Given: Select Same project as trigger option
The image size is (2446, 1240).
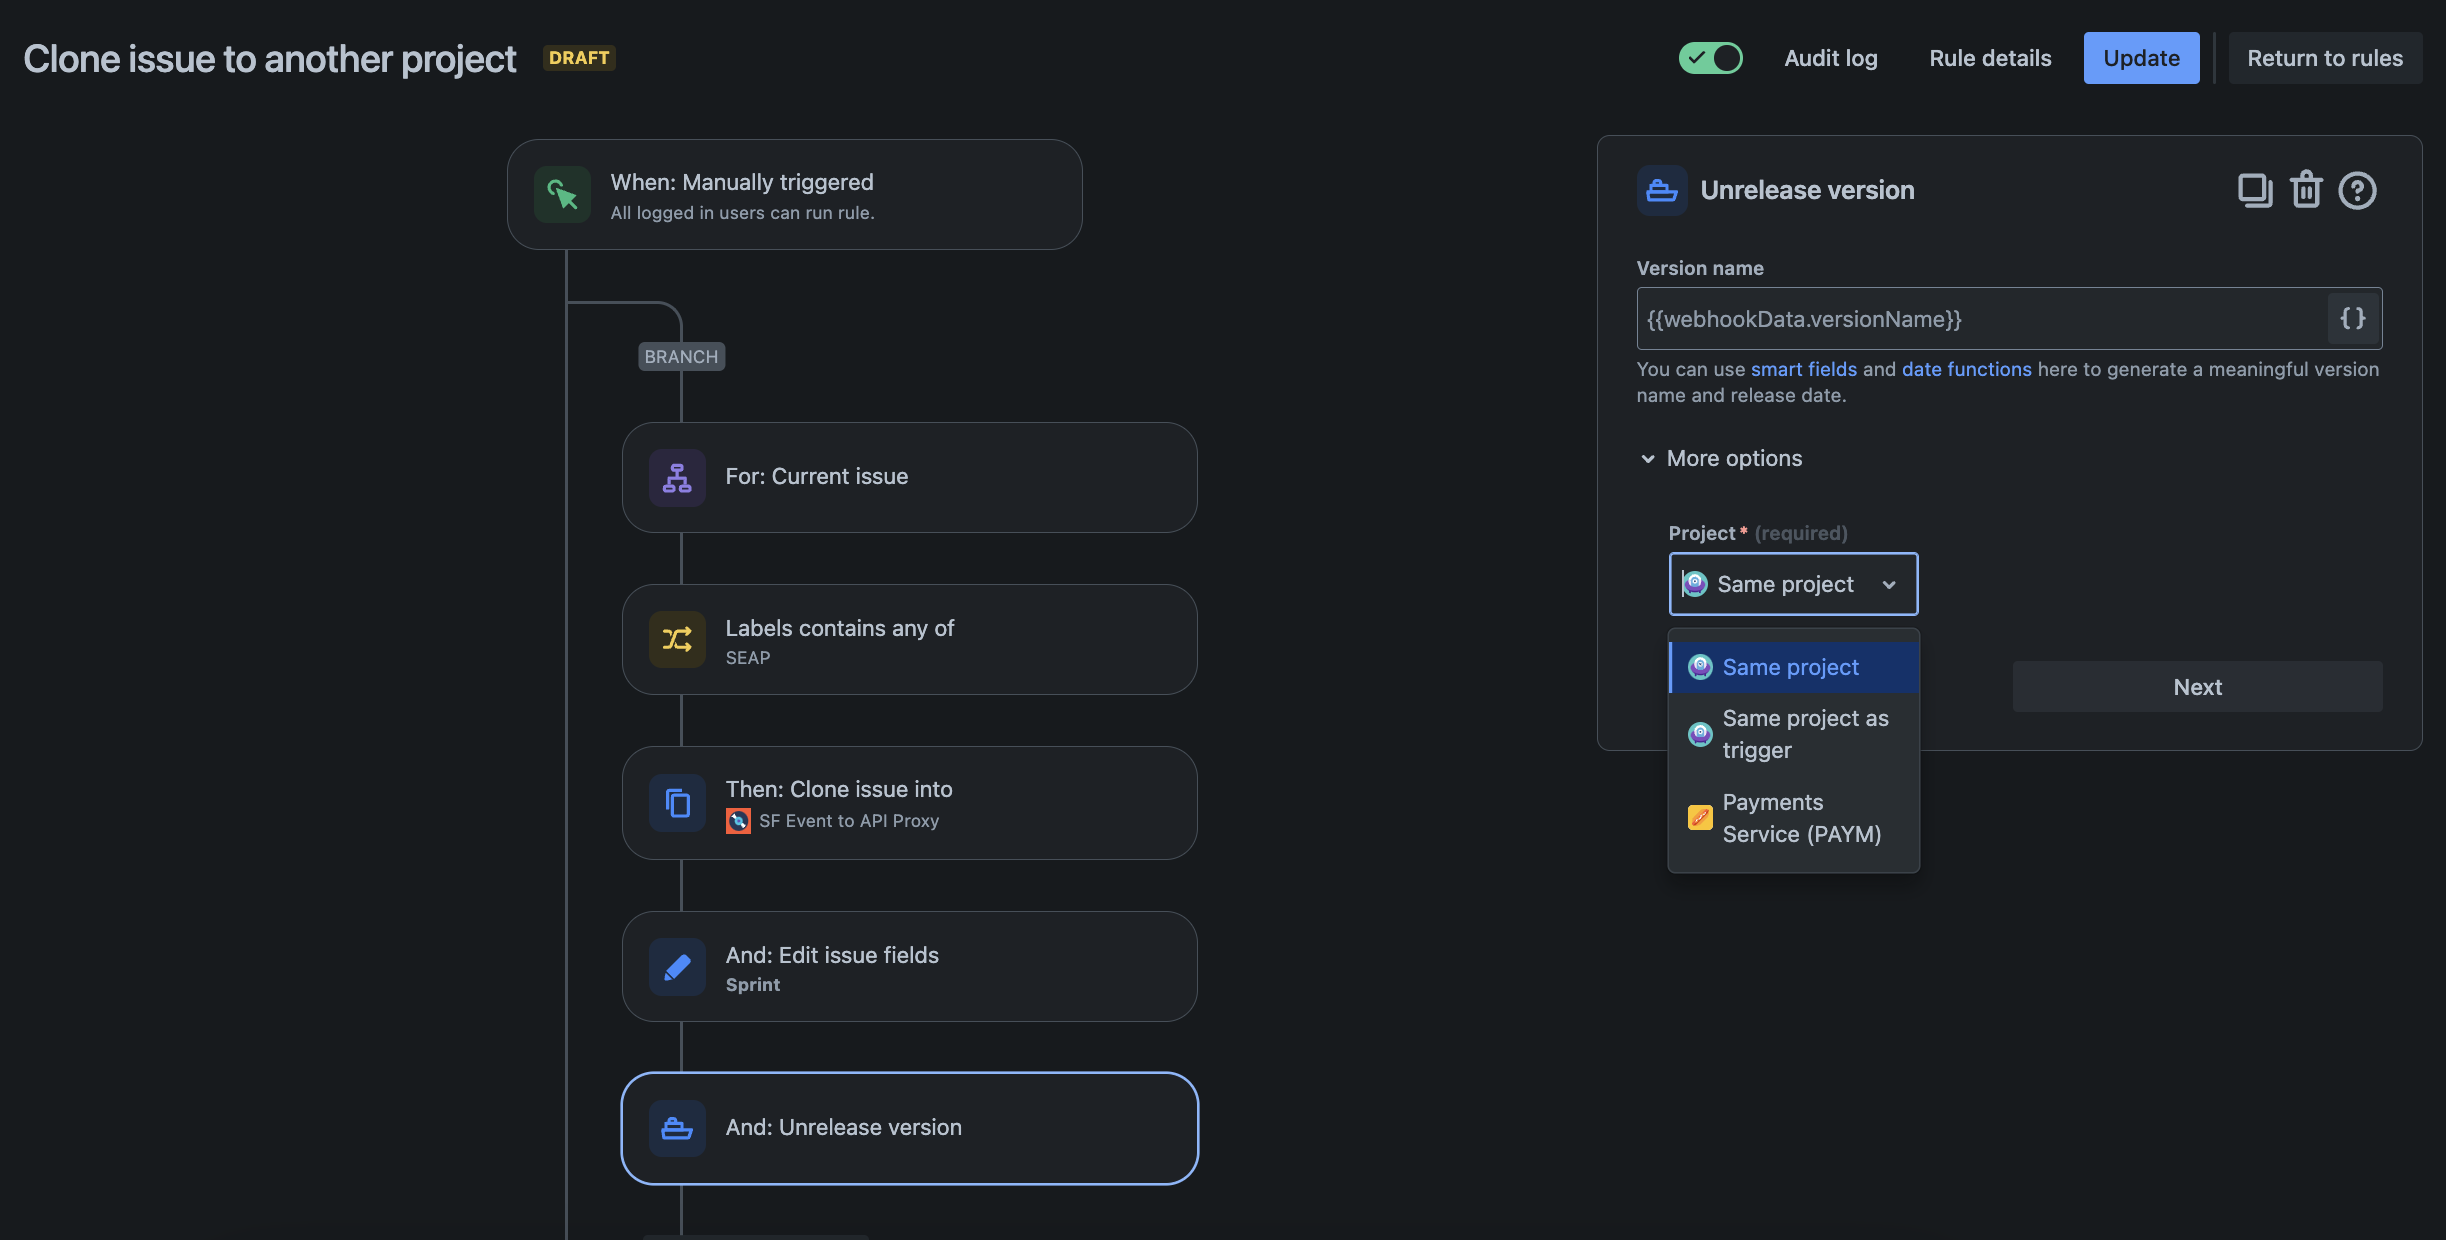Looking at the screenshot, I should click(x=1794, y=734).
